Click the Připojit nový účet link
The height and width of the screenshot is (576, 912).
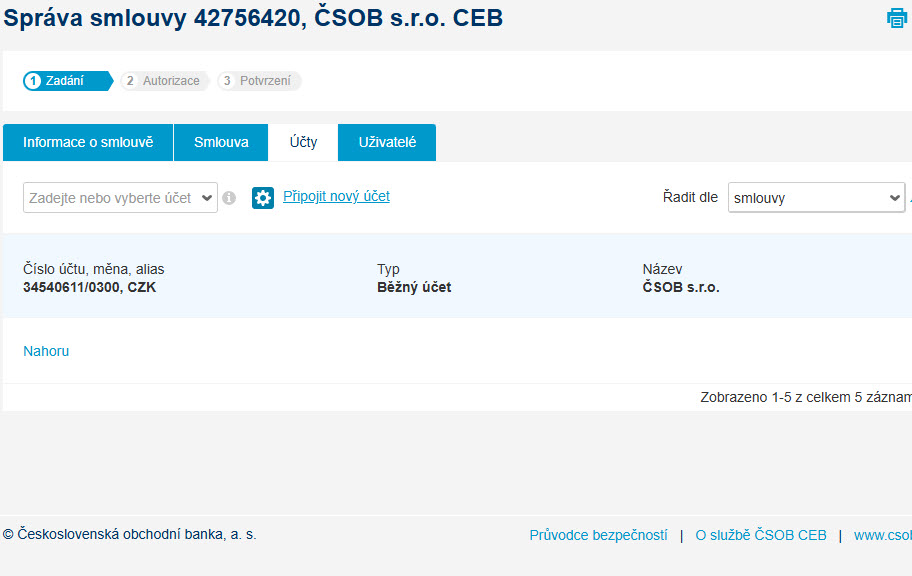pos(336,197)
